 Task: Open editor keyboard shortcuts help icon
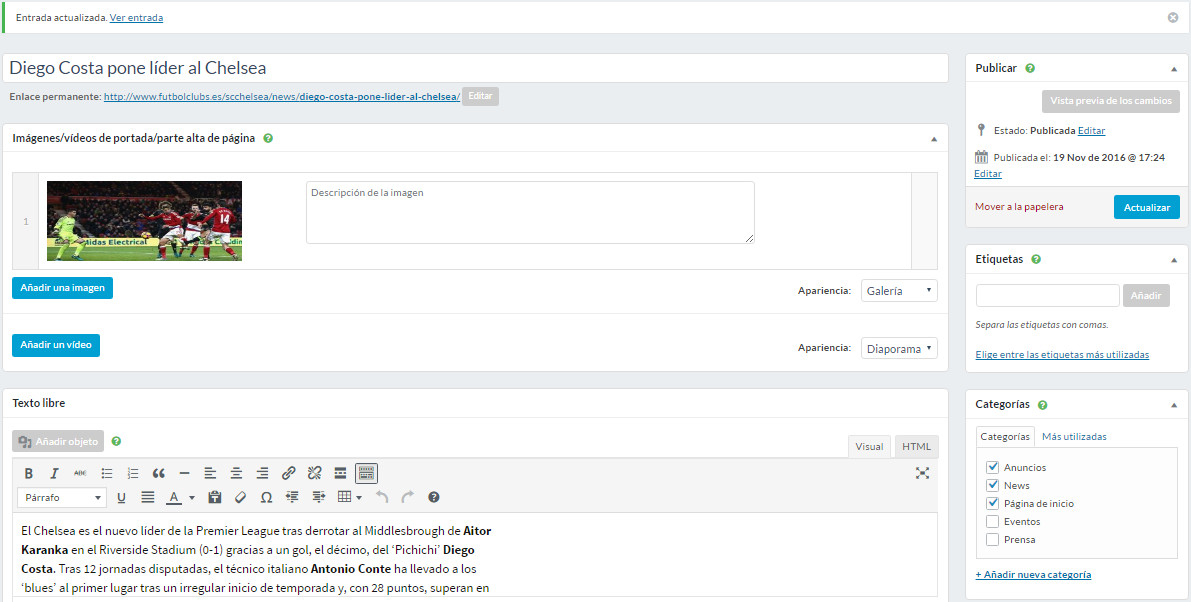[434, 497]
